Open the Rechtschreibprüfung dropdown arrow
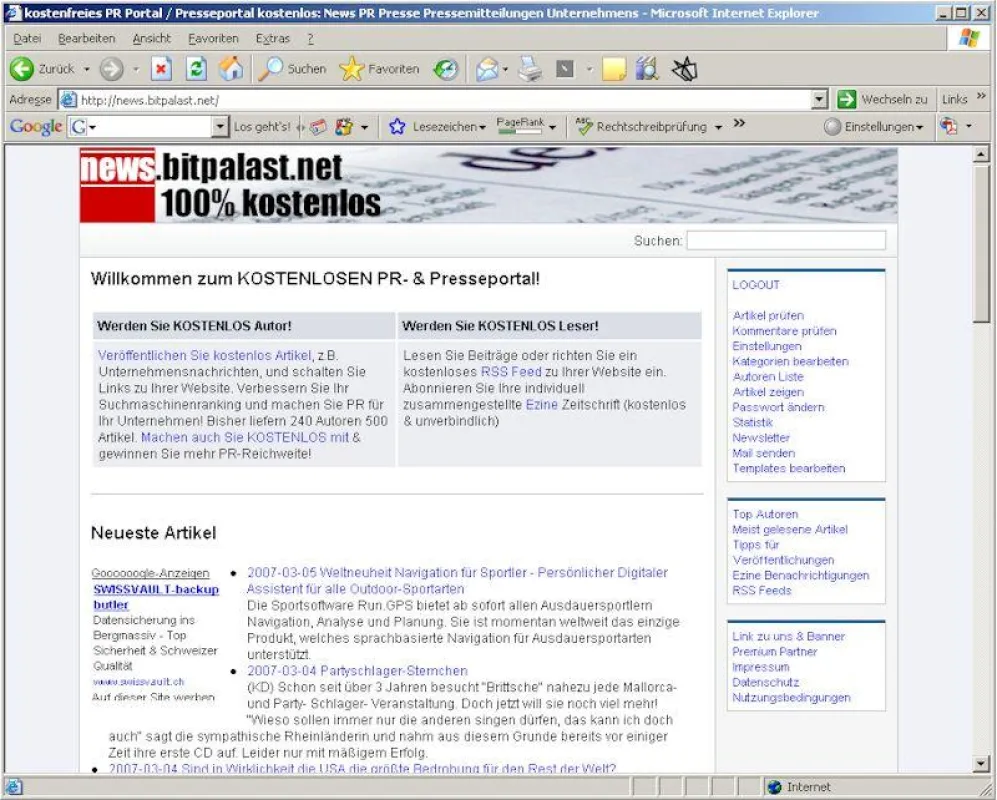The width and height of the screenshot is (997, 800). click(719, 127)
